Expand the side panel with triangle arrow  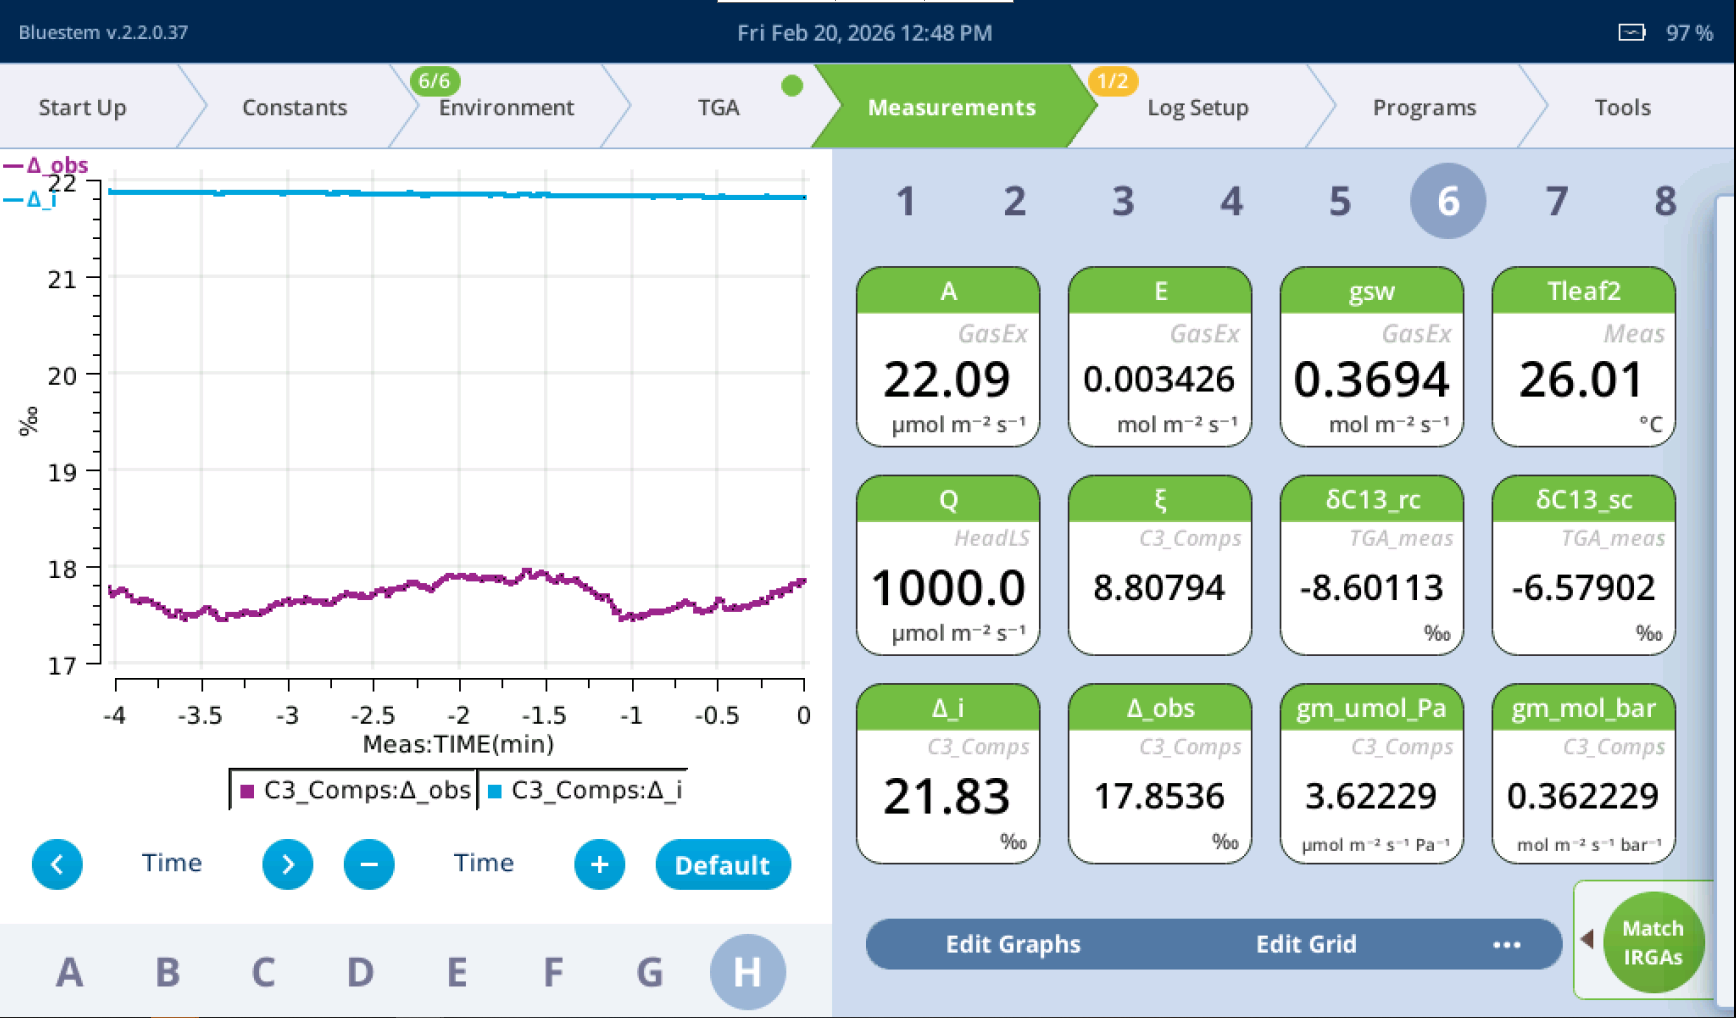pyautogui.click(x=1587, y=938)
